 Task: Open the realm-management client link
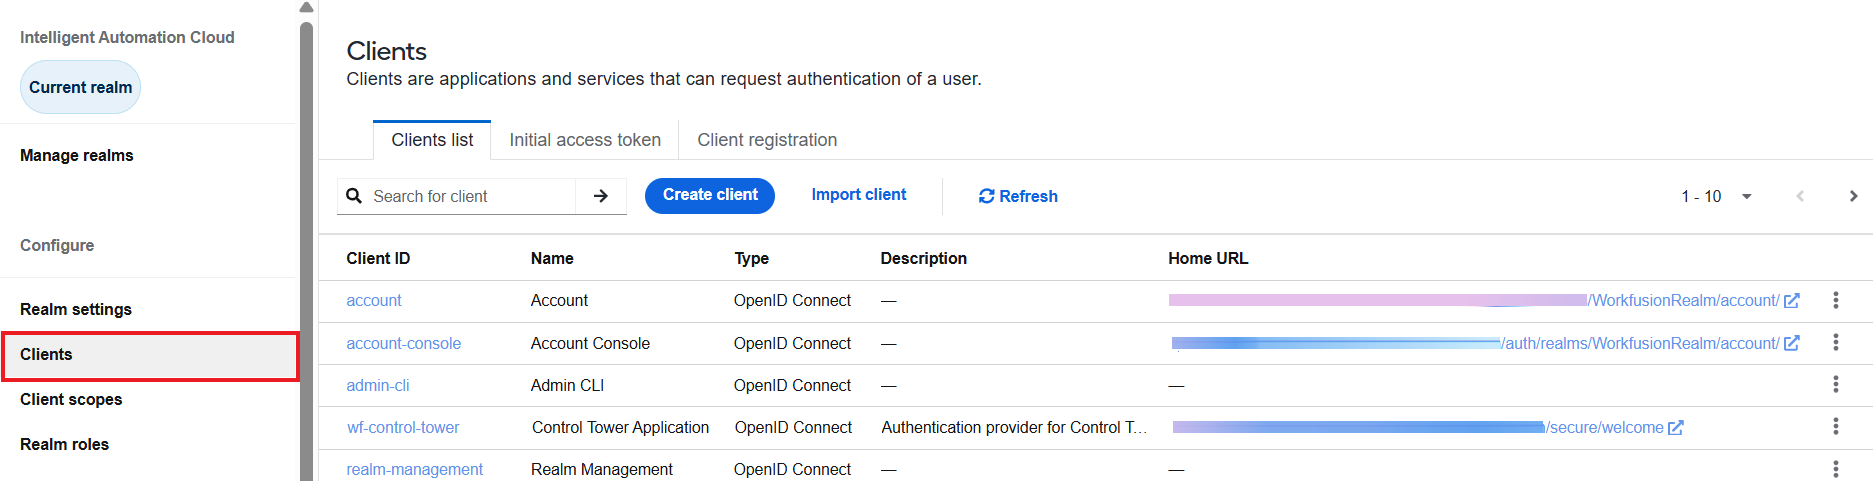click(415, 469)
